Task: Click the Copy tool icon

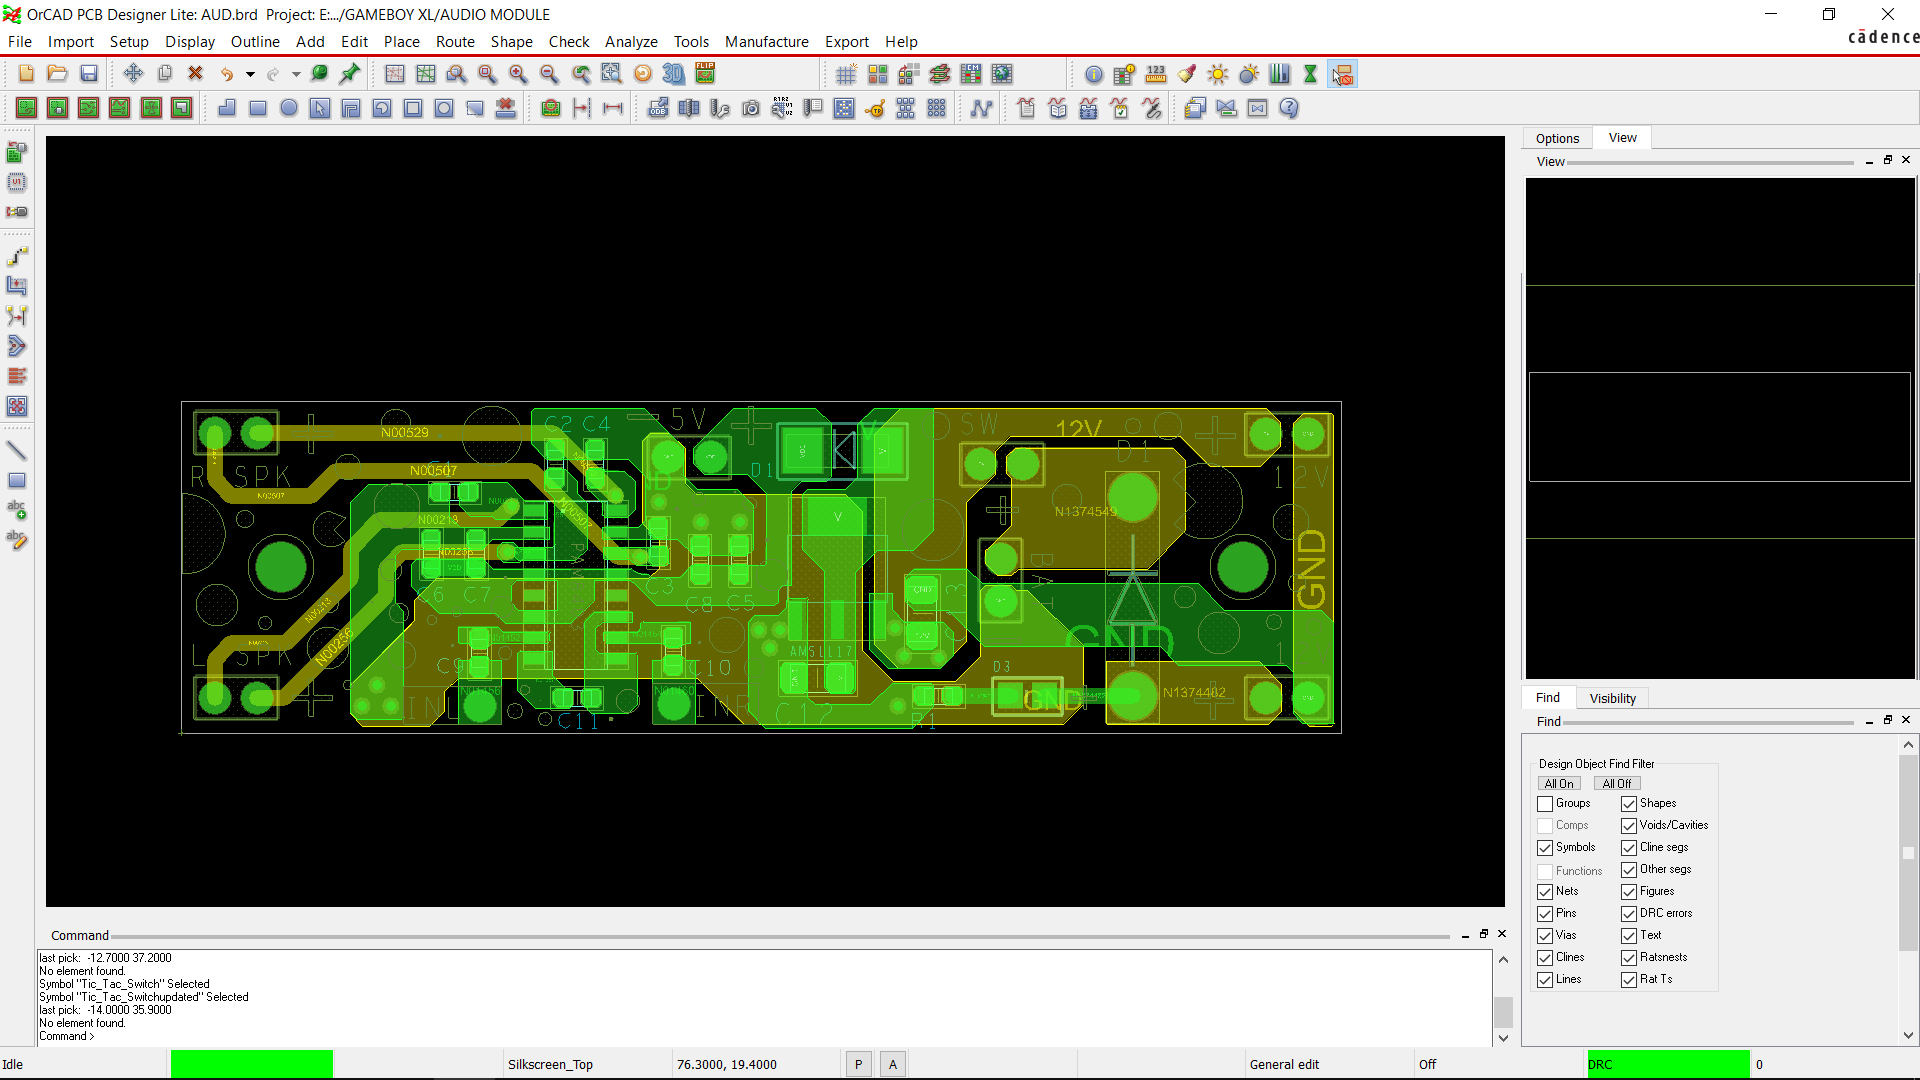Action: (165, 74)
